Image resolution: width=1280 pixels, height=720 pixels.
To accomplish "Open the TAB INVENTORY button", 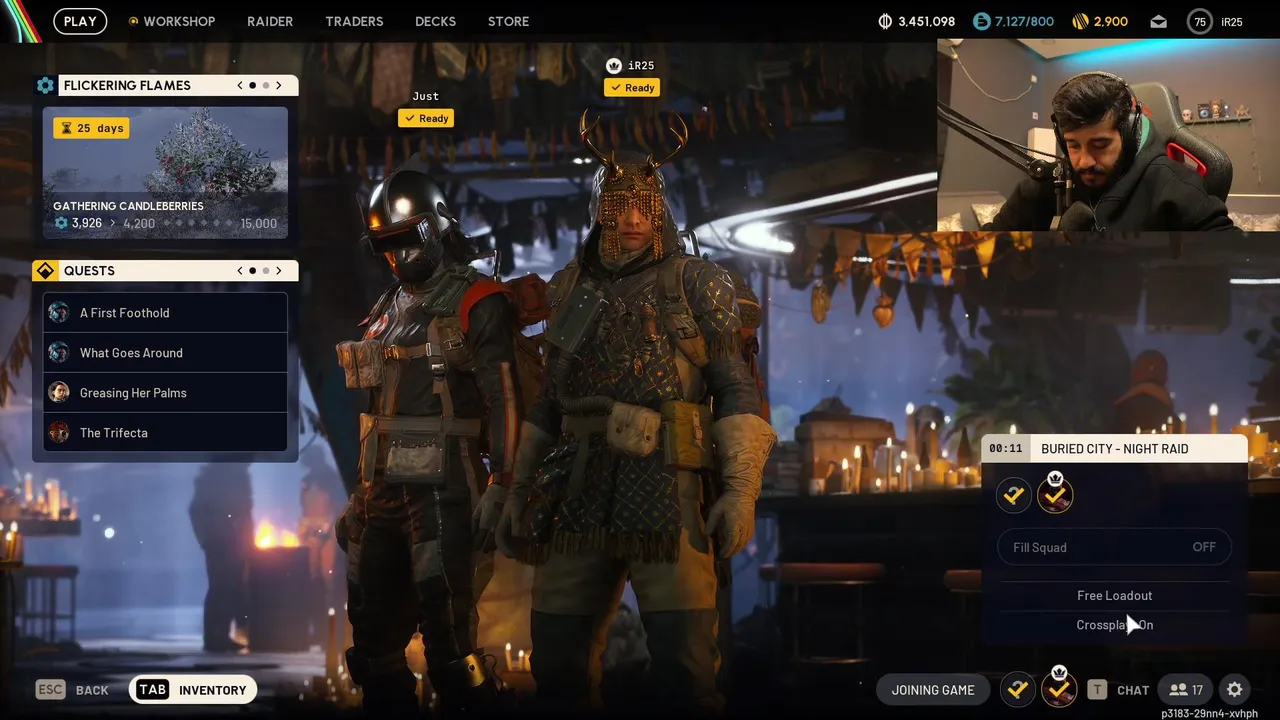I will tap(193, 690).
